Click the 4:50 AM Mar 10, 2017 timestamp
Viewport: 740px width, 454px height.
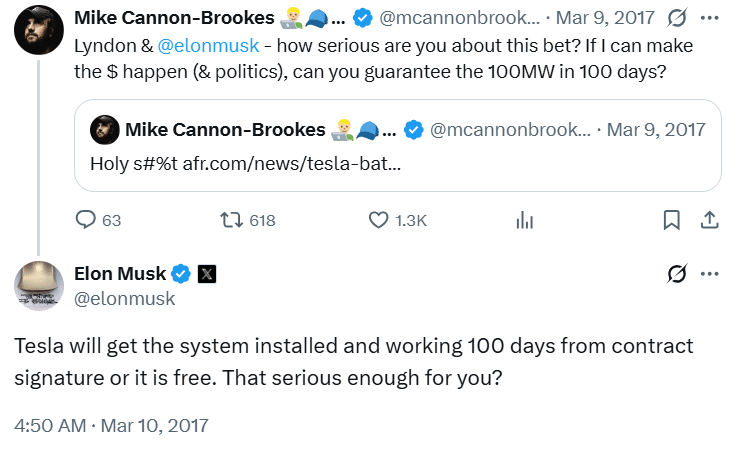tap(112, 425)
